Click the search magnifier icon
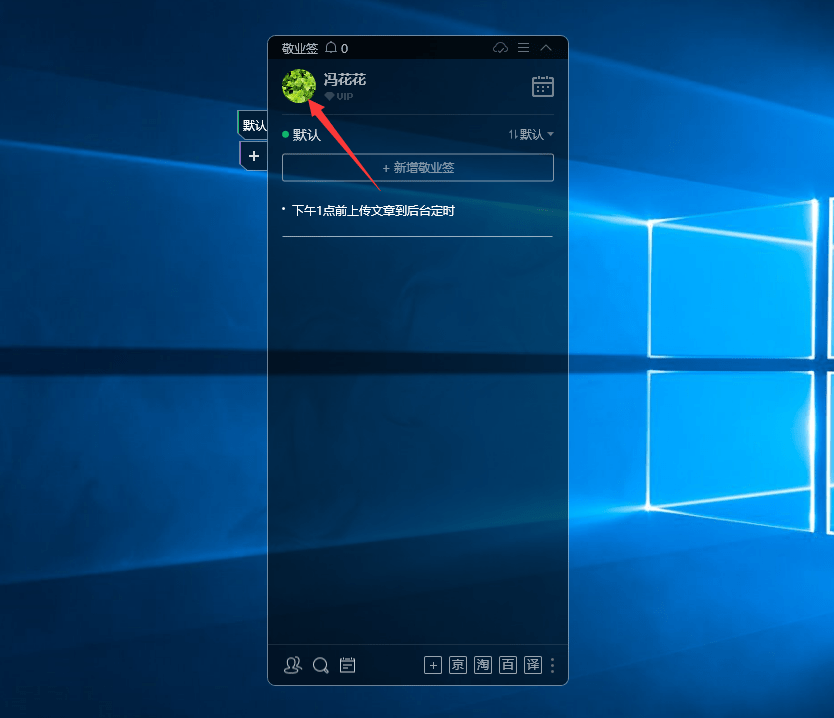The image size is (834, 718). tap(320, 665)
